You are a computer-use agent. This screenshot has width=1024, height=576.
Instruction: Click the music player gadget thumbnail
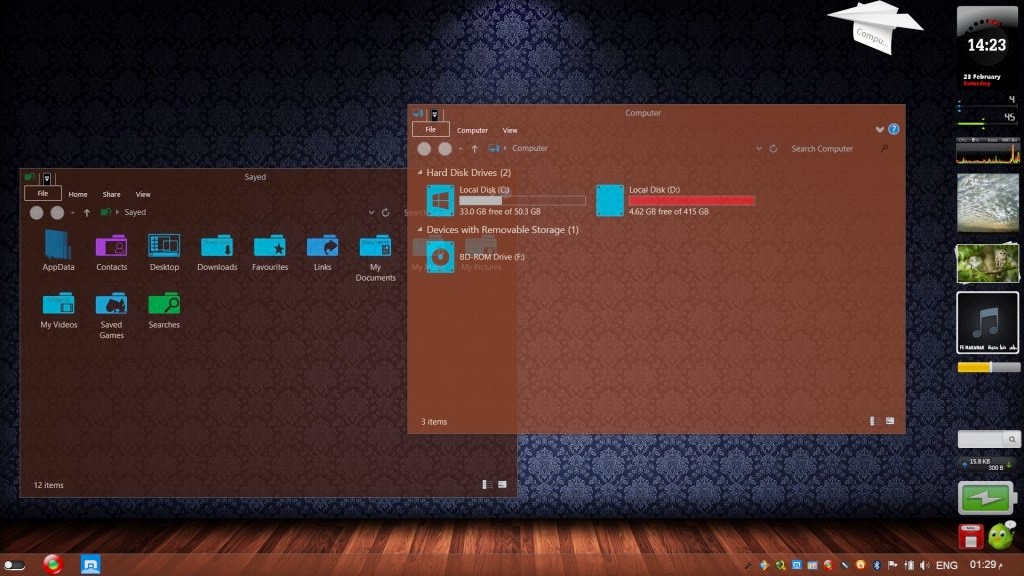pos(987,323)
